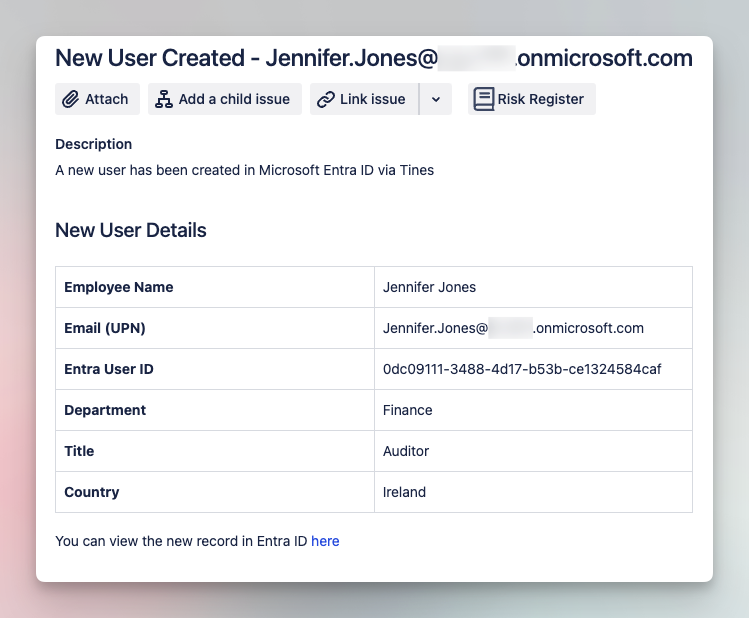The width and height of the screenshot is (749, 618).
Task: Select the Employee Name label cell
Action: [x=215, y=287]
